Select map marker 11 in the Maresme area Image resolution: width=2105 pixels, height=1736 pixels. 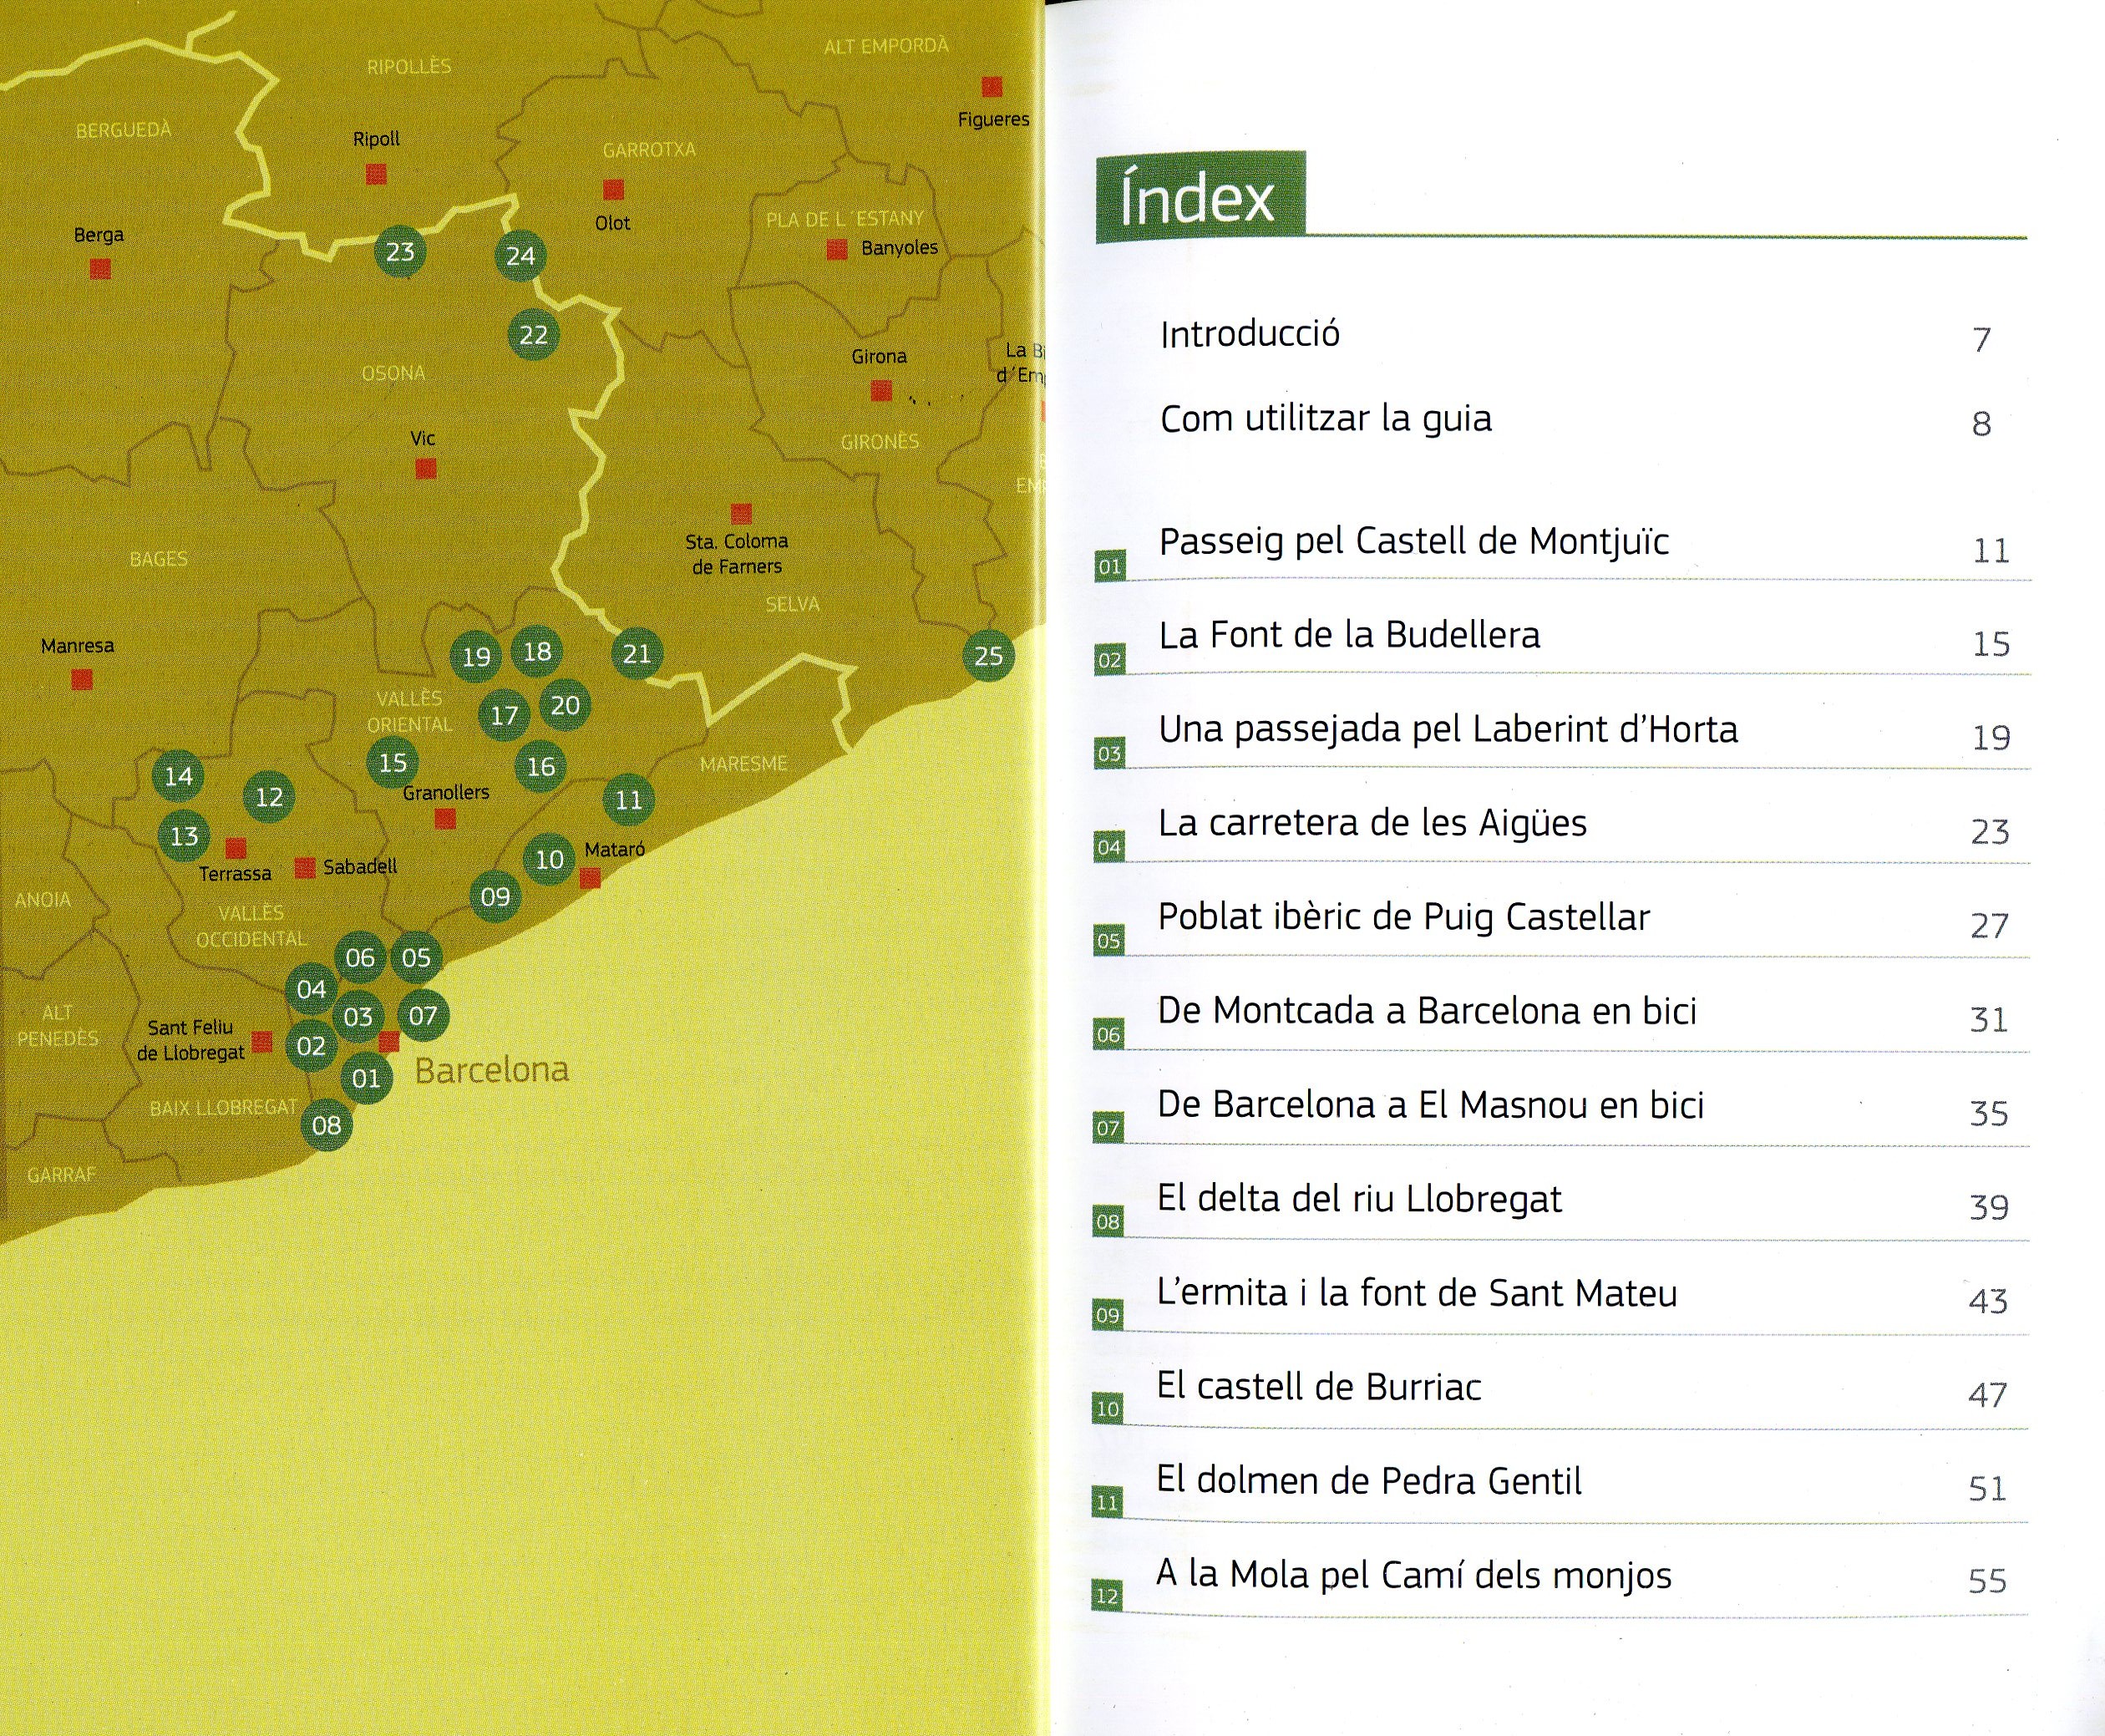[x=630, y=799]
